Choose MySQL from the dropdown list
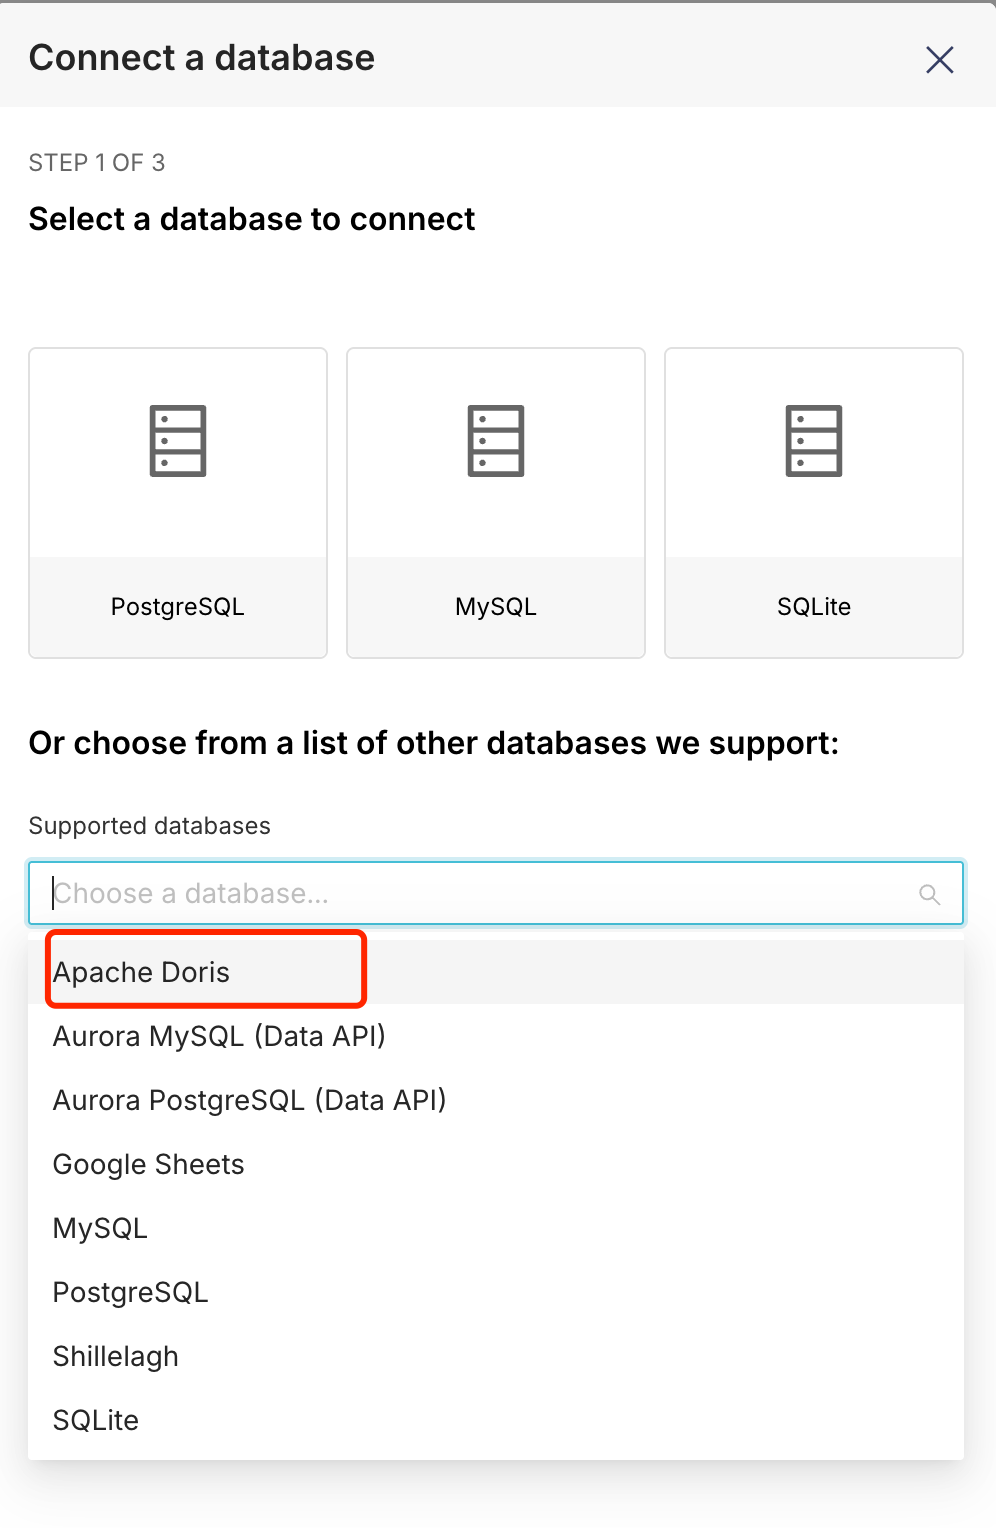 (100, 1228)
